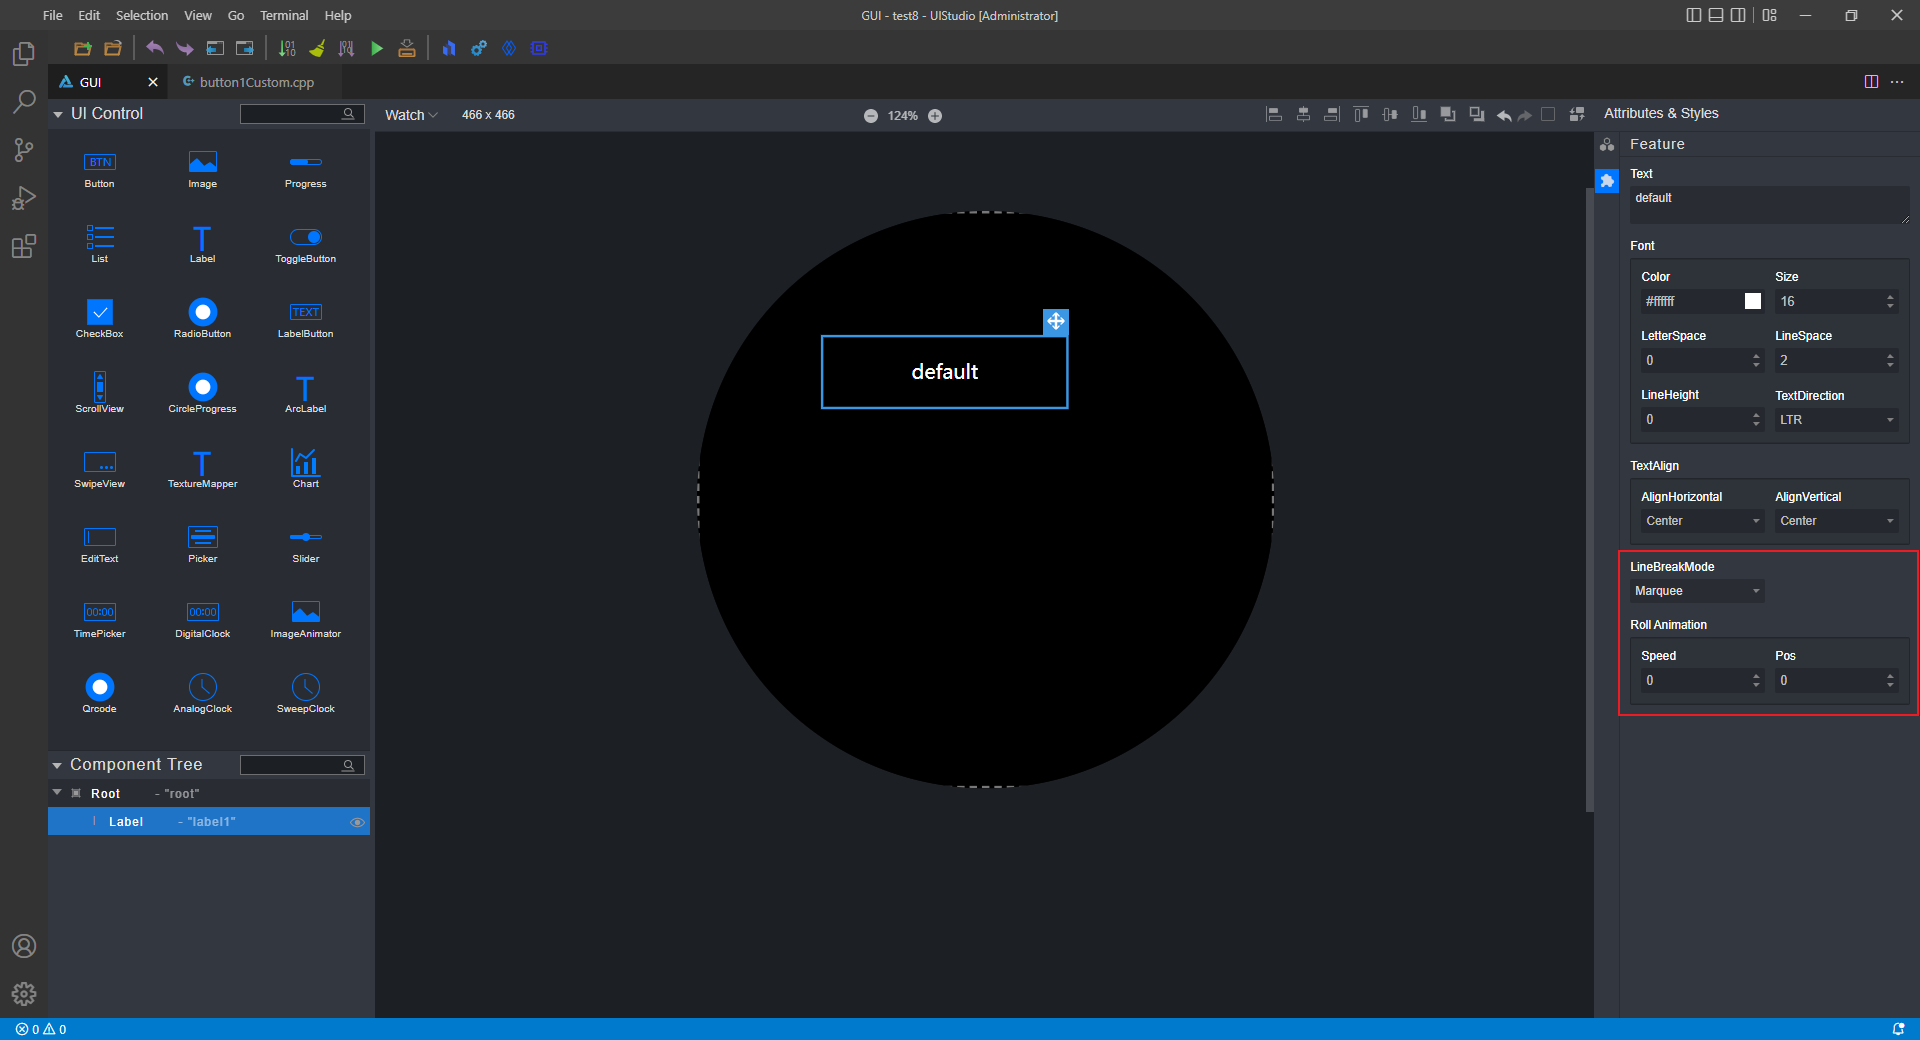Toggle visibility of label1 in tree
The height and width of the screenshot is (1040, 1920).
point(357,822)
